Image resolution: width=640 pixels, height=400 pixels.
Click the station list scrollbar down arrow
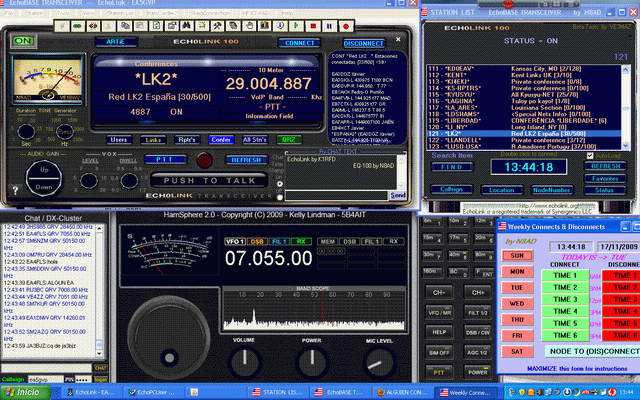point(626,146)
